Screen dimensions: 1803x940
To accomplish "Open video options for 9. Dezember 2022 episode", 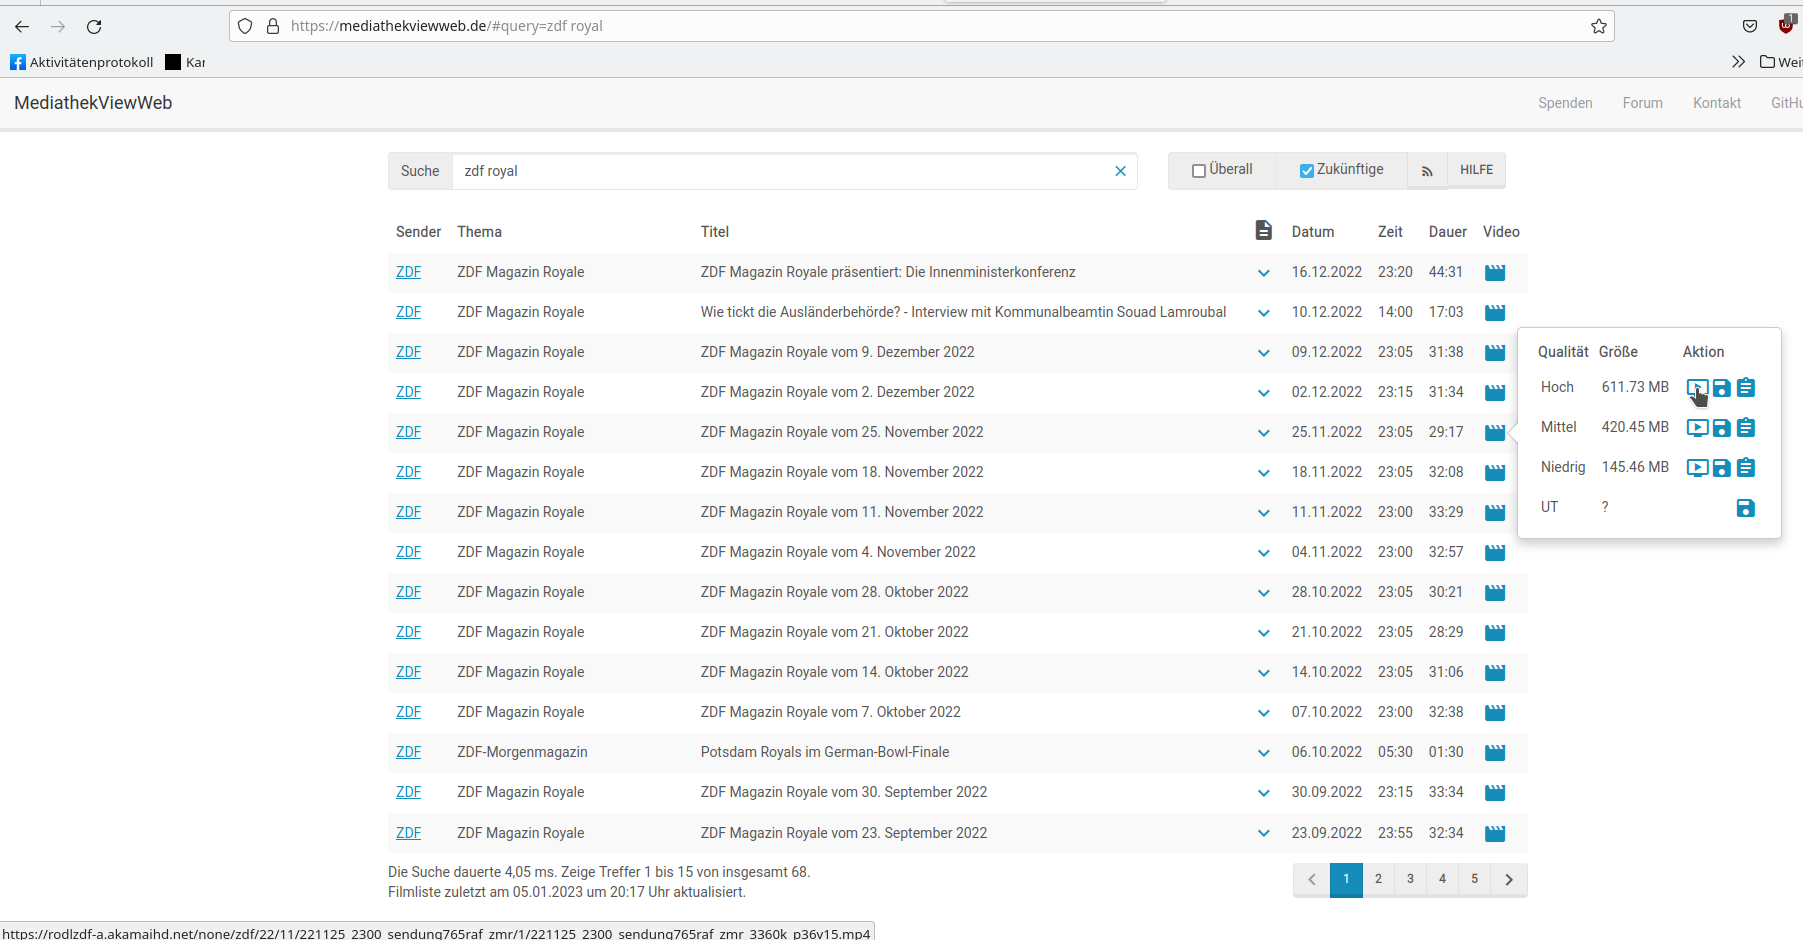I will pyautogui.click(x=1495, y=353).
